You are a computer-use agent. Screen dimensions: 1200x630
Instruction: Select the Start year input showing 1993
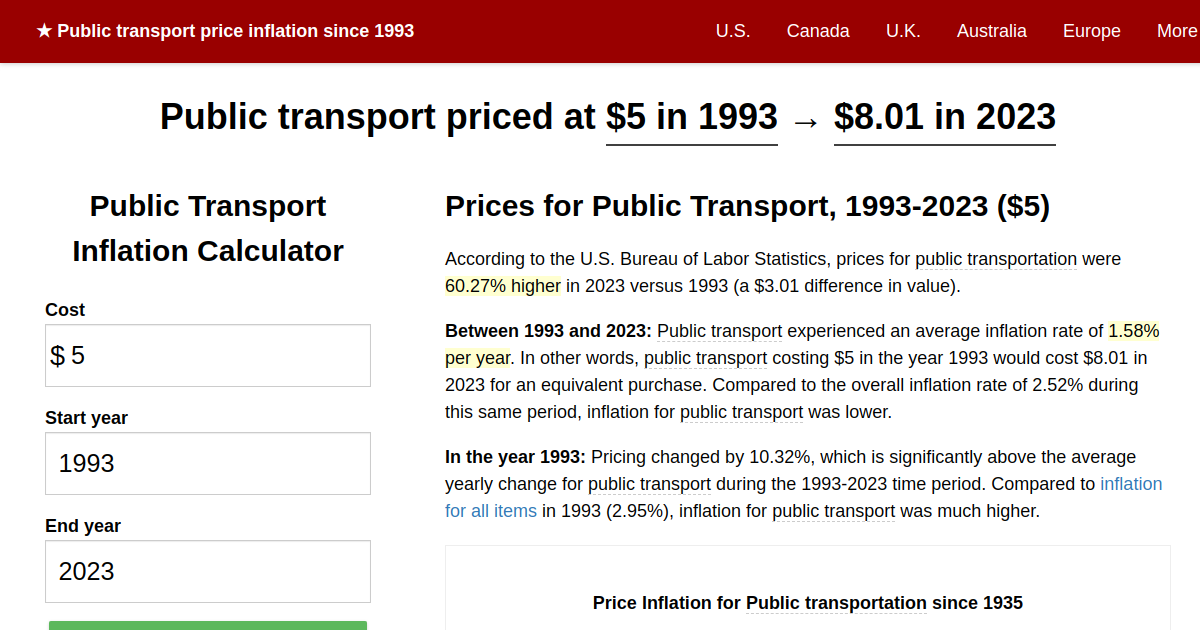pyautogui.click(x=207, y=463)
